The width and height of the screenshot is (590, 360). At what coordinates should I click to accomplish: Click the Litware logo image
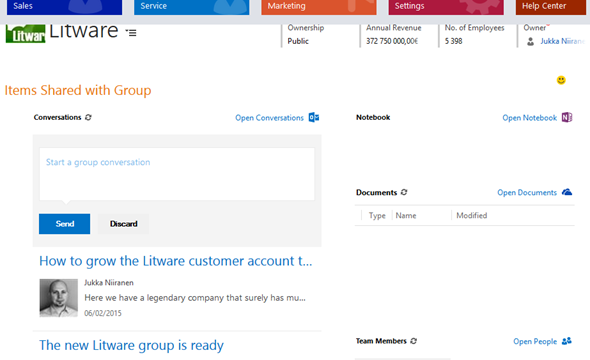click(x=26, y=33)
